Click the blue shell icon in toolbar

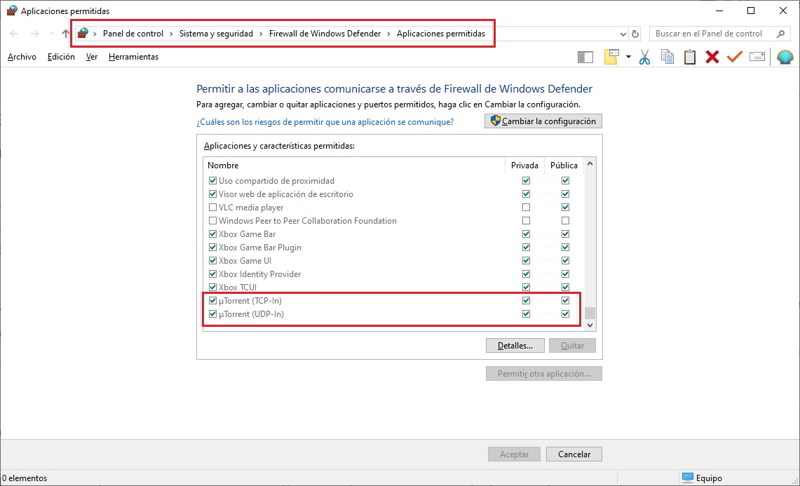784,57
